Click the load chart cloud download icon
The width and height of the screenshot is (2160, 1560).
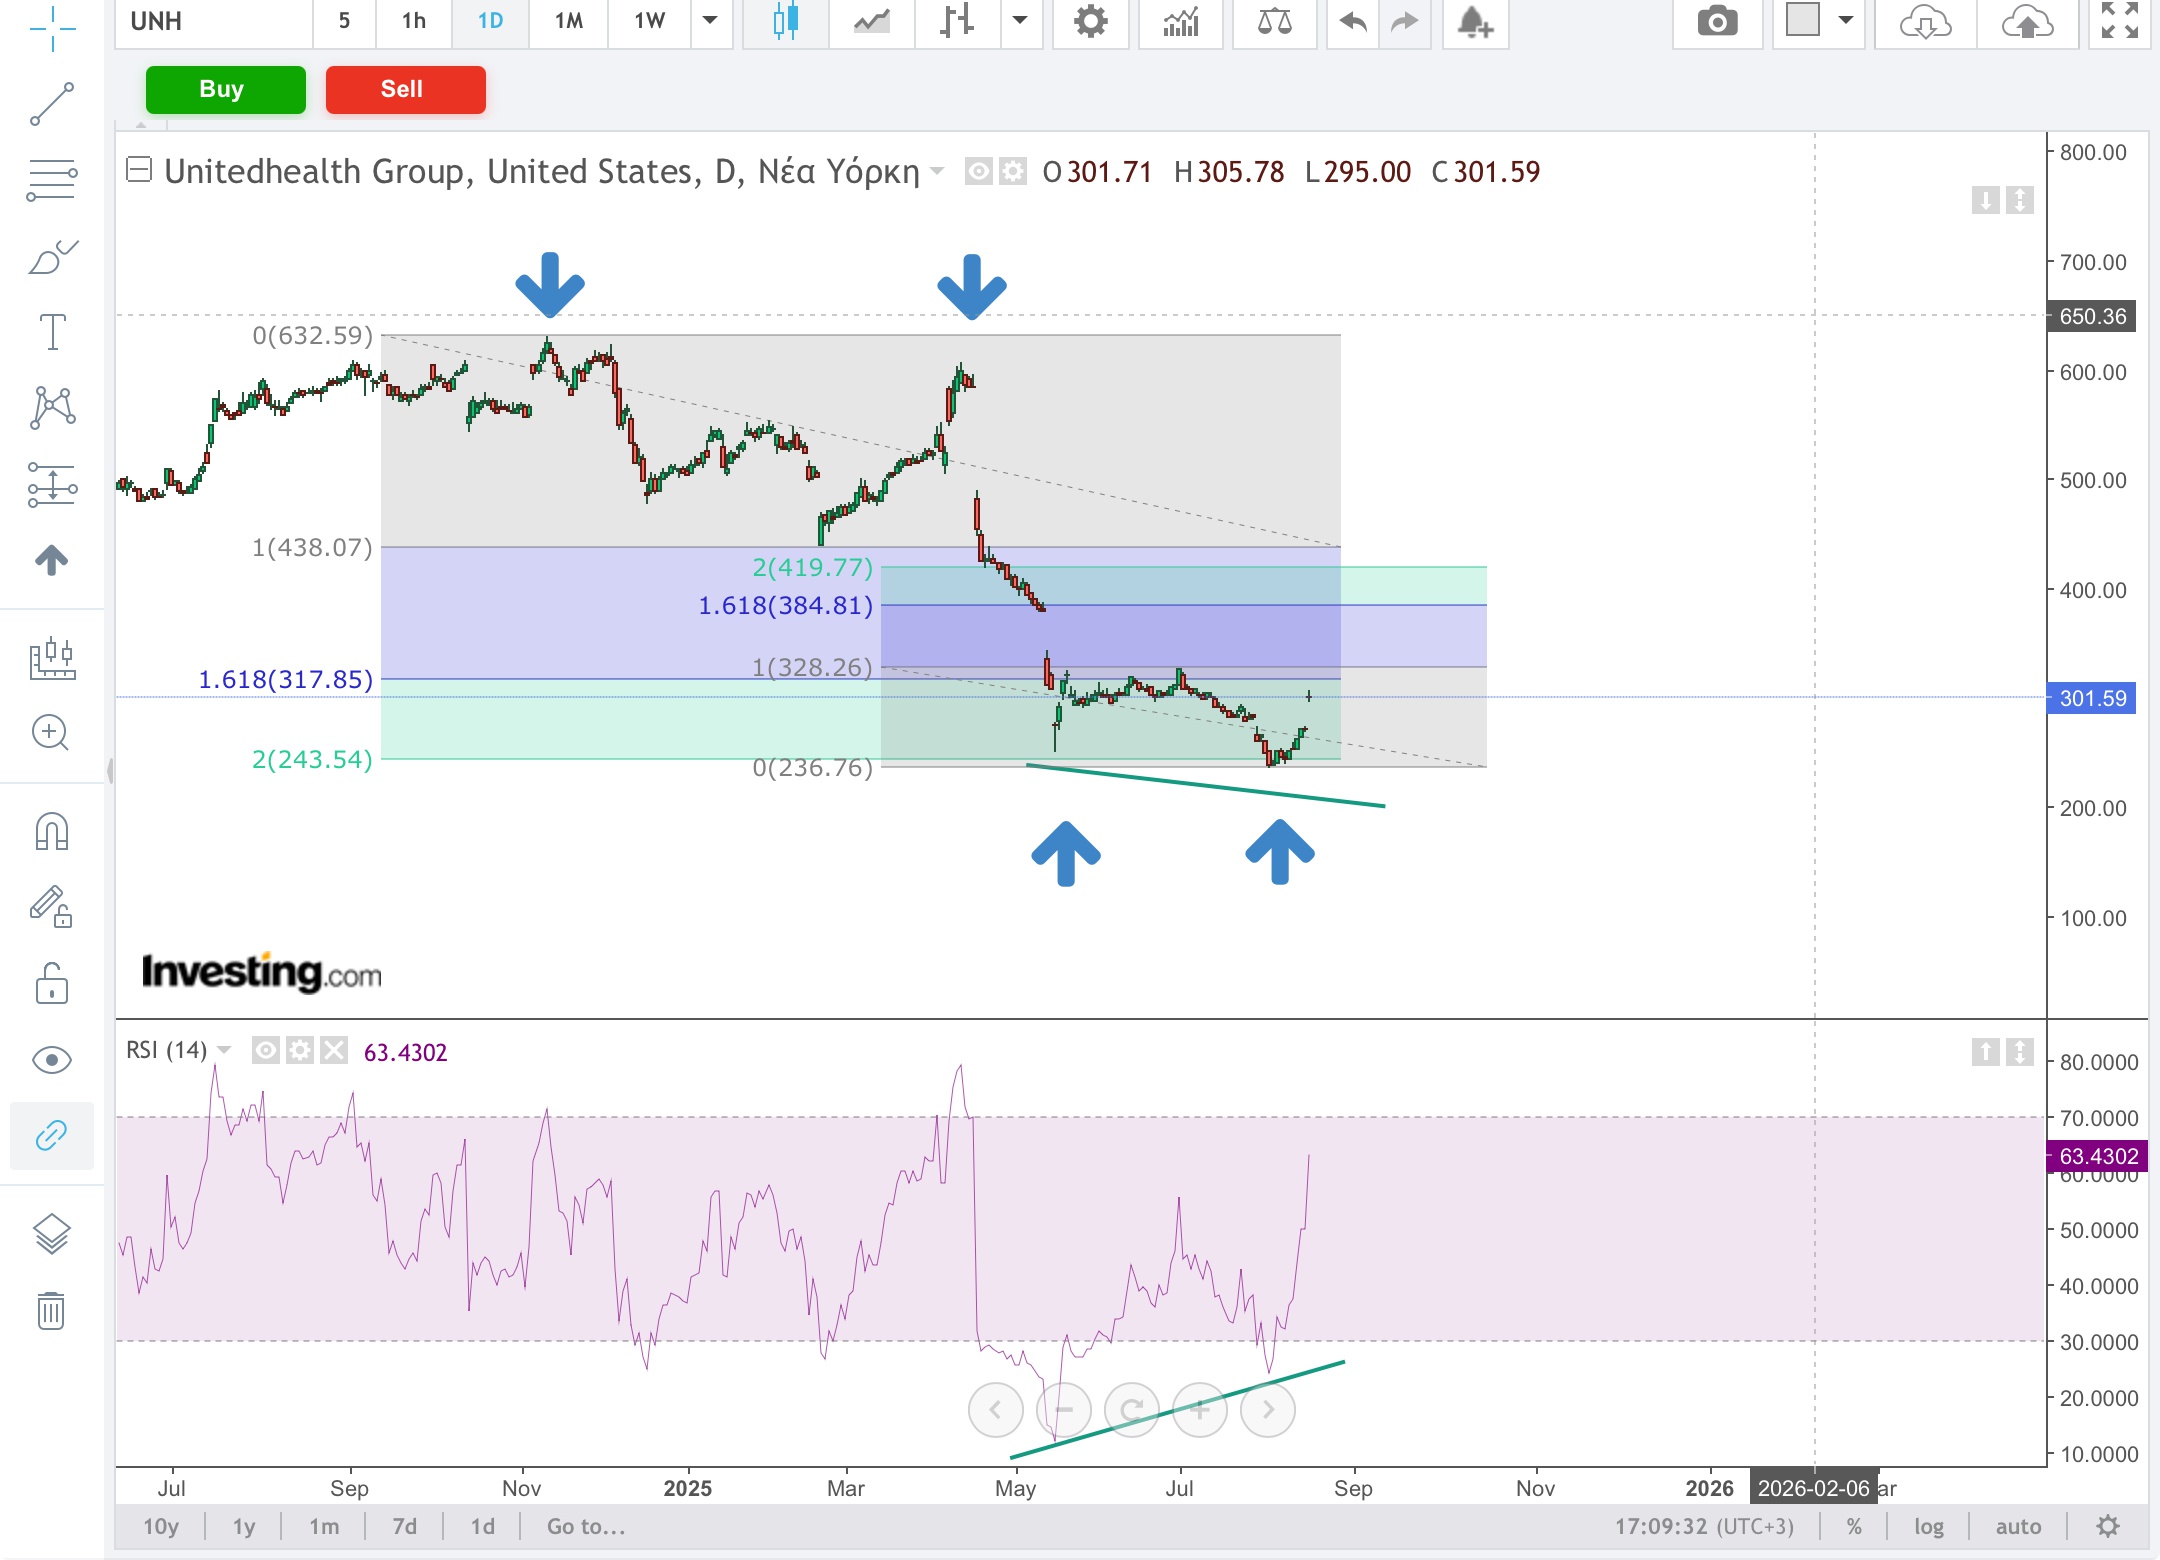tap(1925, 21)
